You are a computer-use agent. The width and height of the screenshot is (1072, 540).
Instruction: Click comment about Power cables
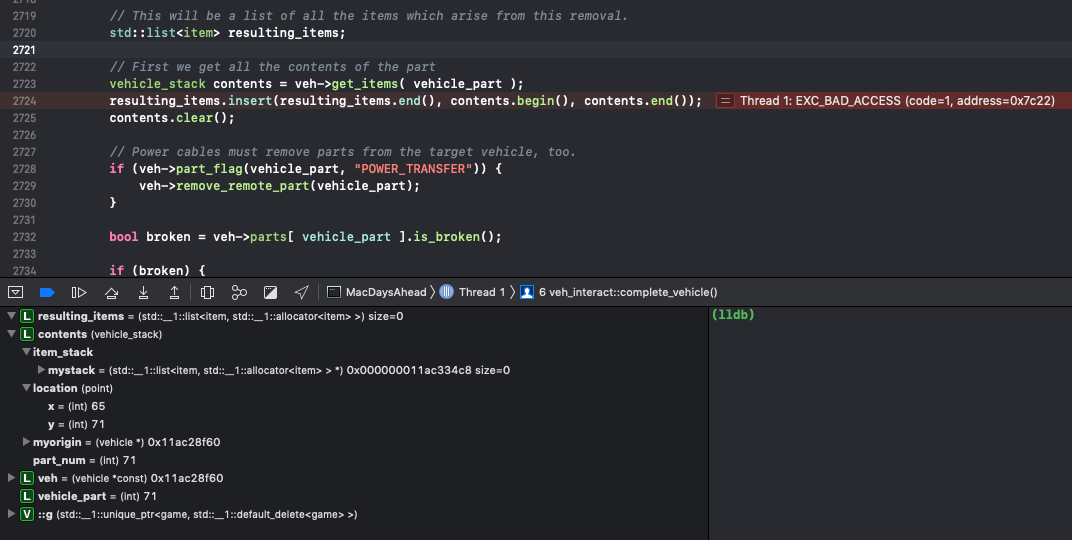point(343,152)
